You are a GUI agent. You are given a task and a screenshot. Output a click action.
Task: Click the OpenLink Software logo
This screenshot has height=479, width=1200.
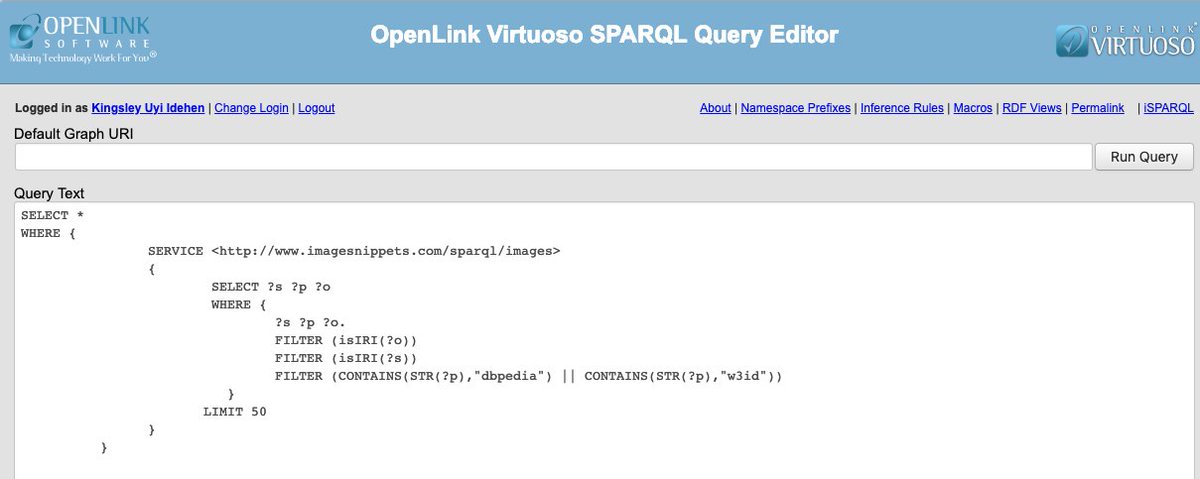(x=83, y=37)
